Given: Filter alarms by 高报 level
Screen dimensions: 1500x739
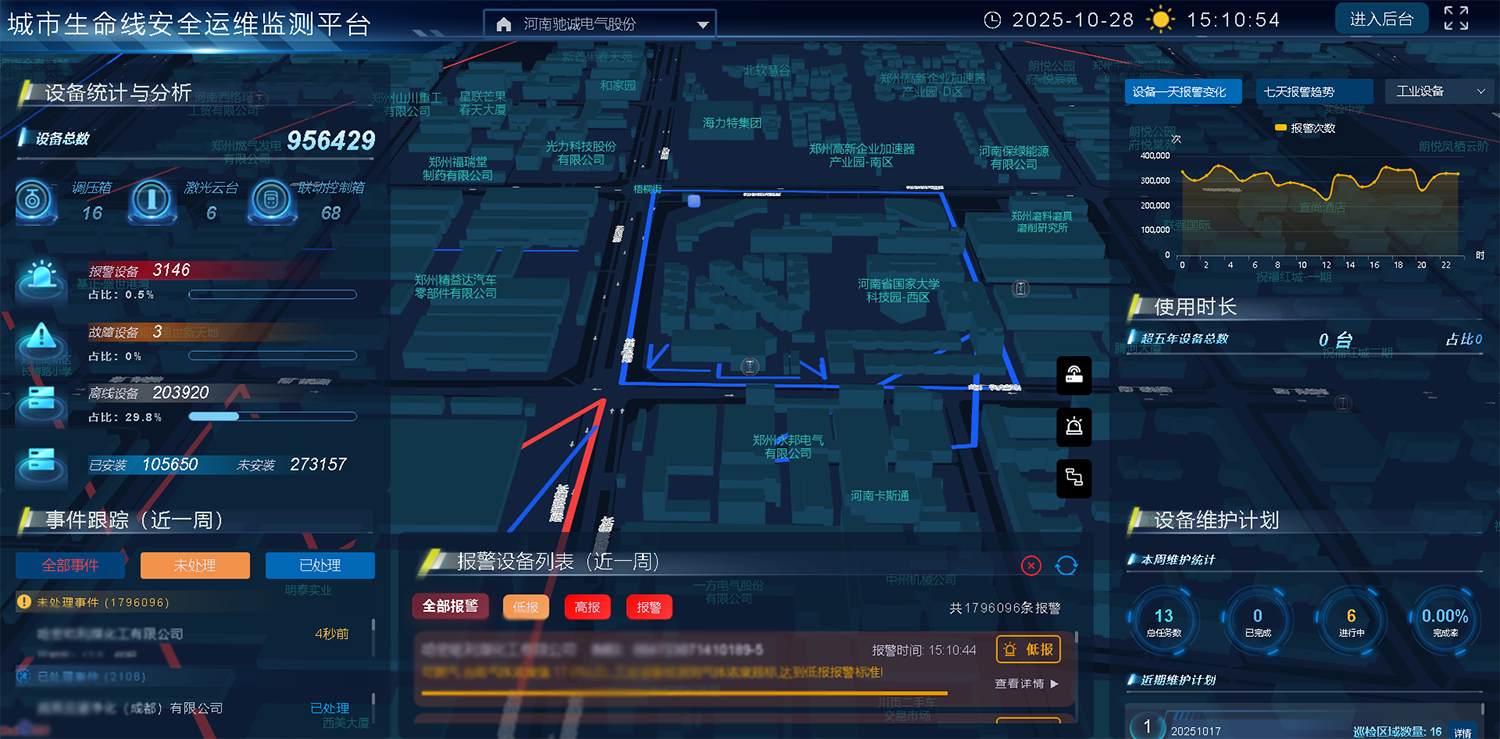Looking at the screenshot, I should click(588, 607).
